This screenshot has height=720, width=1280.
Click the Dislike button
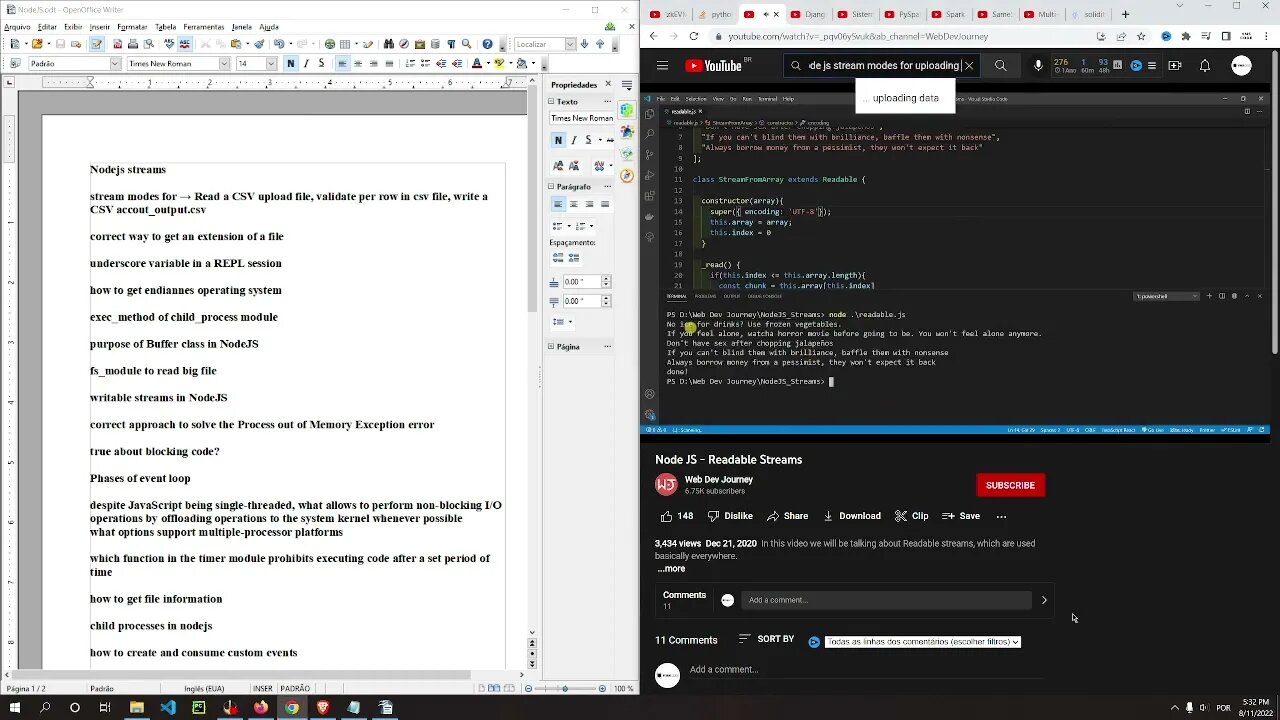730,516
